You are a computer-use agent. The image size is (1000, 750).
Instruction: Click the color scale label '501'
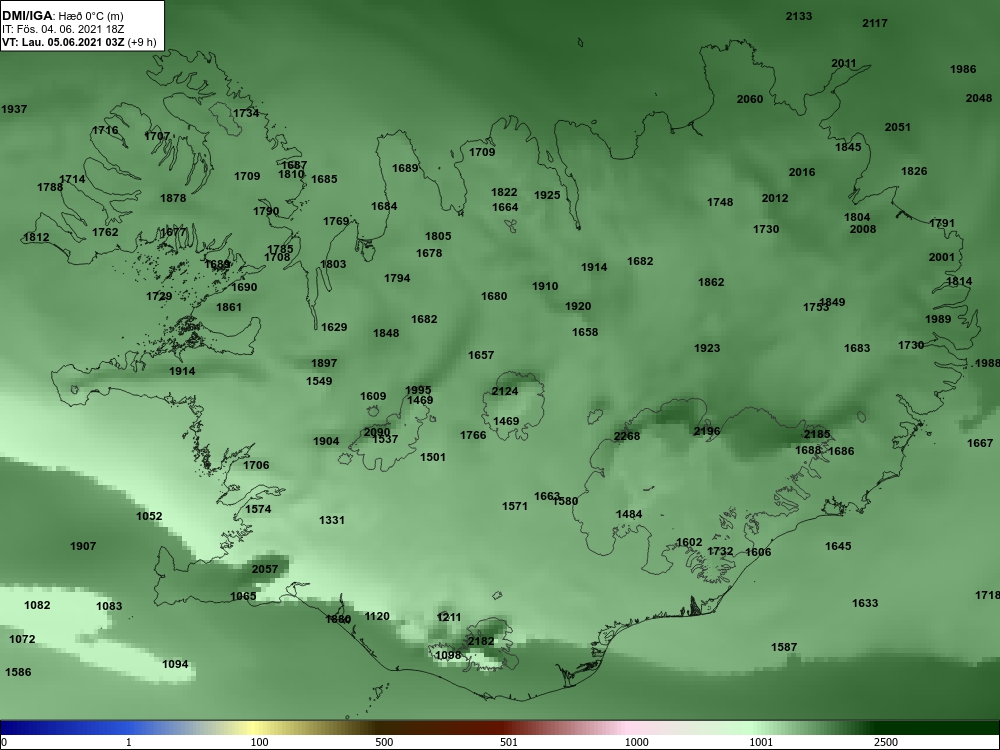[x=509, y=742]
